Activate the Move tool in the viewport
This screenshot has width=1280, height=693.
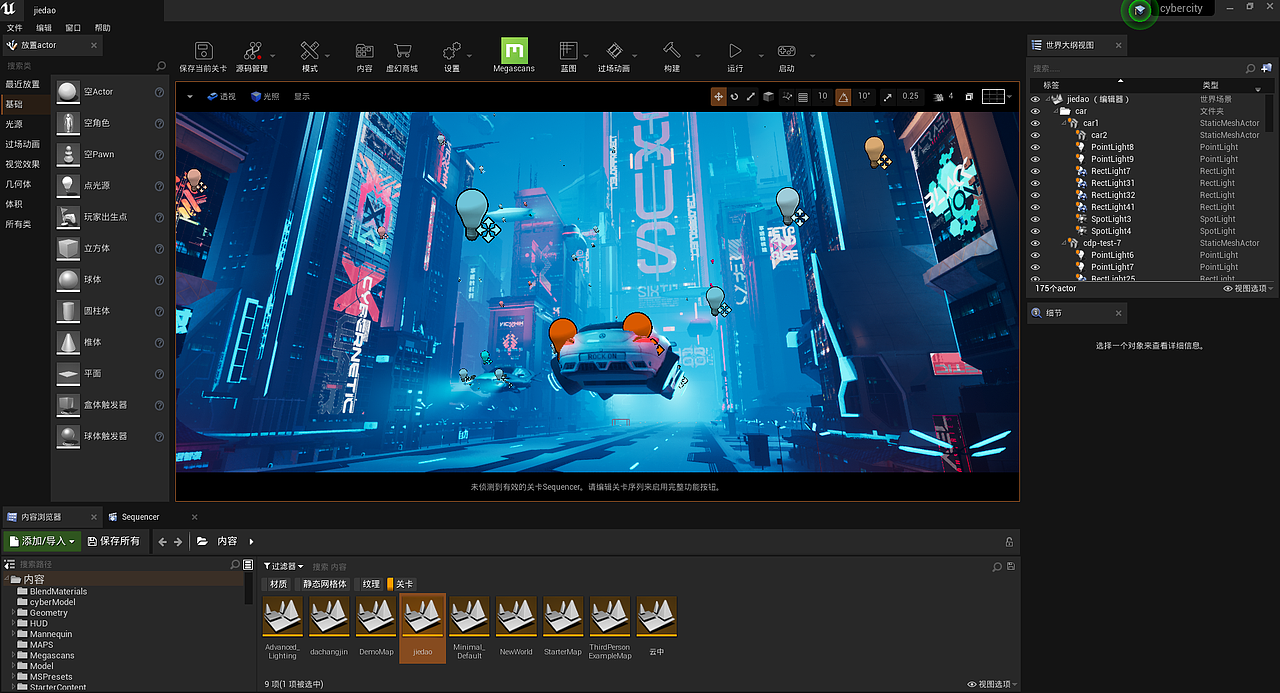point(718,96)
